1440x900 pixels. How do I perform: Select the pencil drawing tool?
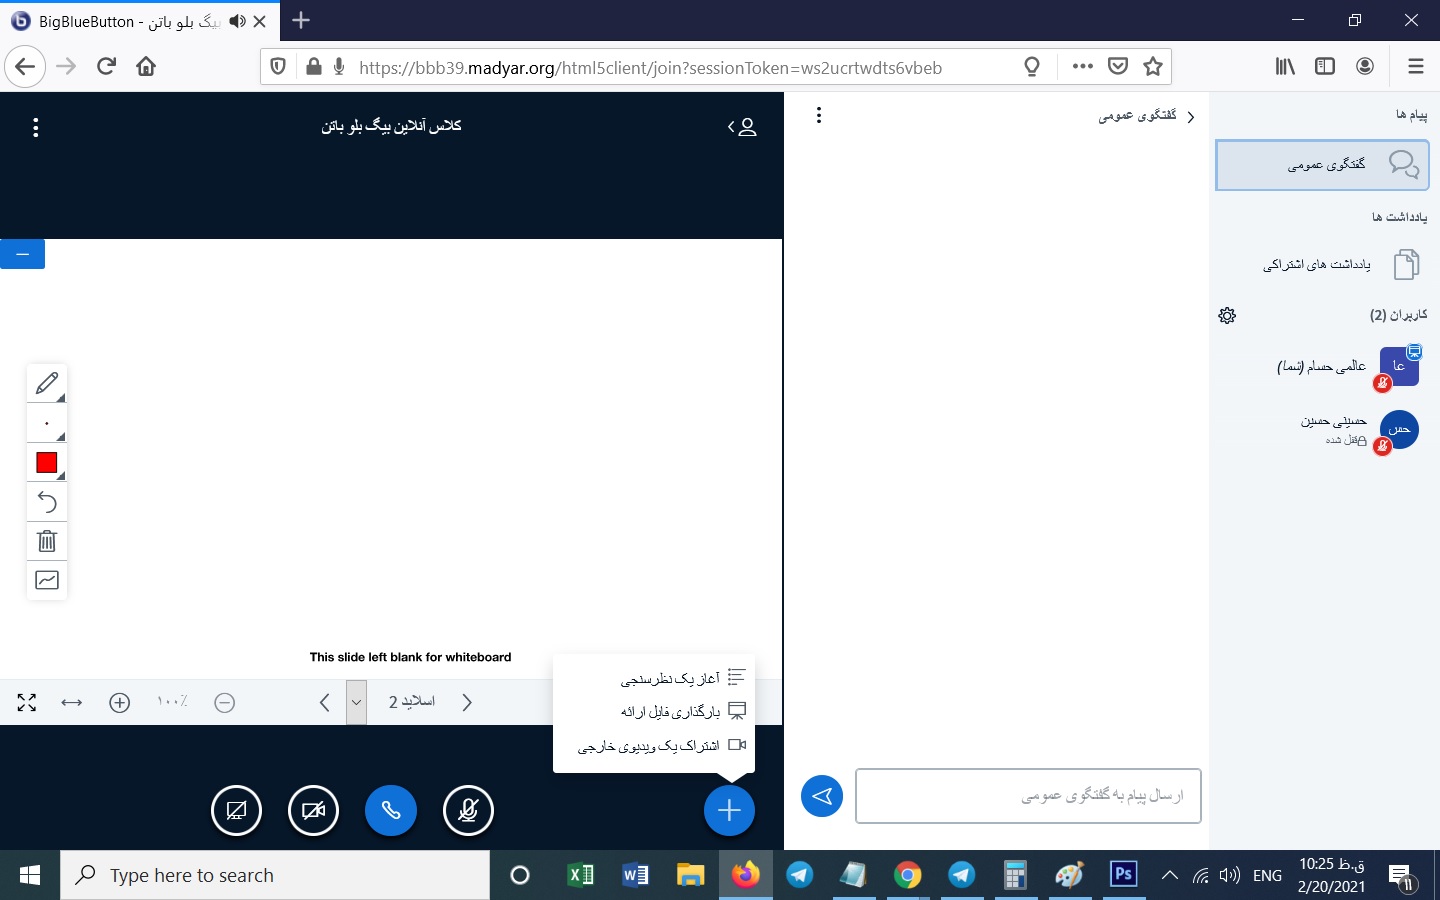tap(46, 383)
